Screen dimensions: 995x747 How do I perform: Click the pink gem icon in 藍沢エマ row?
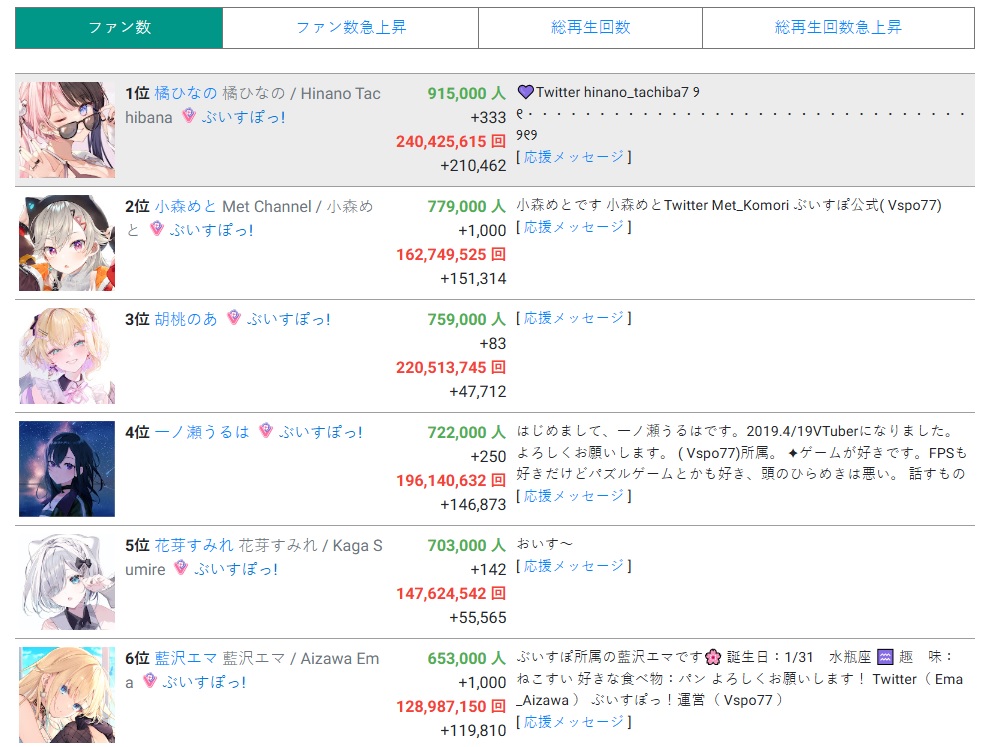(x=149, y=680)
